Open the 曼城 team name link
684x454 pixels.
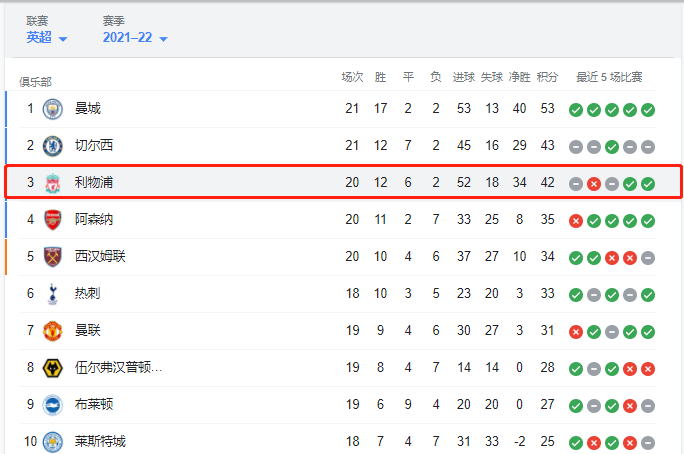(88, 108)
